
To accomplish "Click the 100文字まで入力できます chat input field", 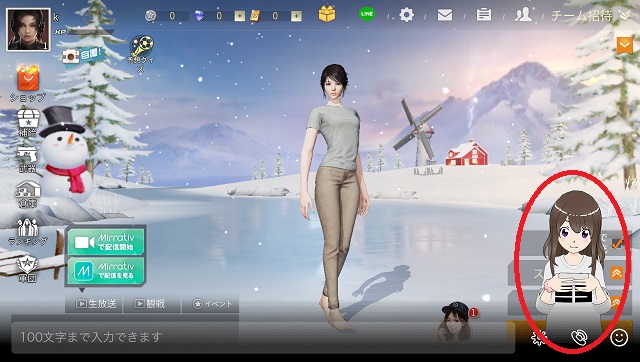I will (263, 337).
